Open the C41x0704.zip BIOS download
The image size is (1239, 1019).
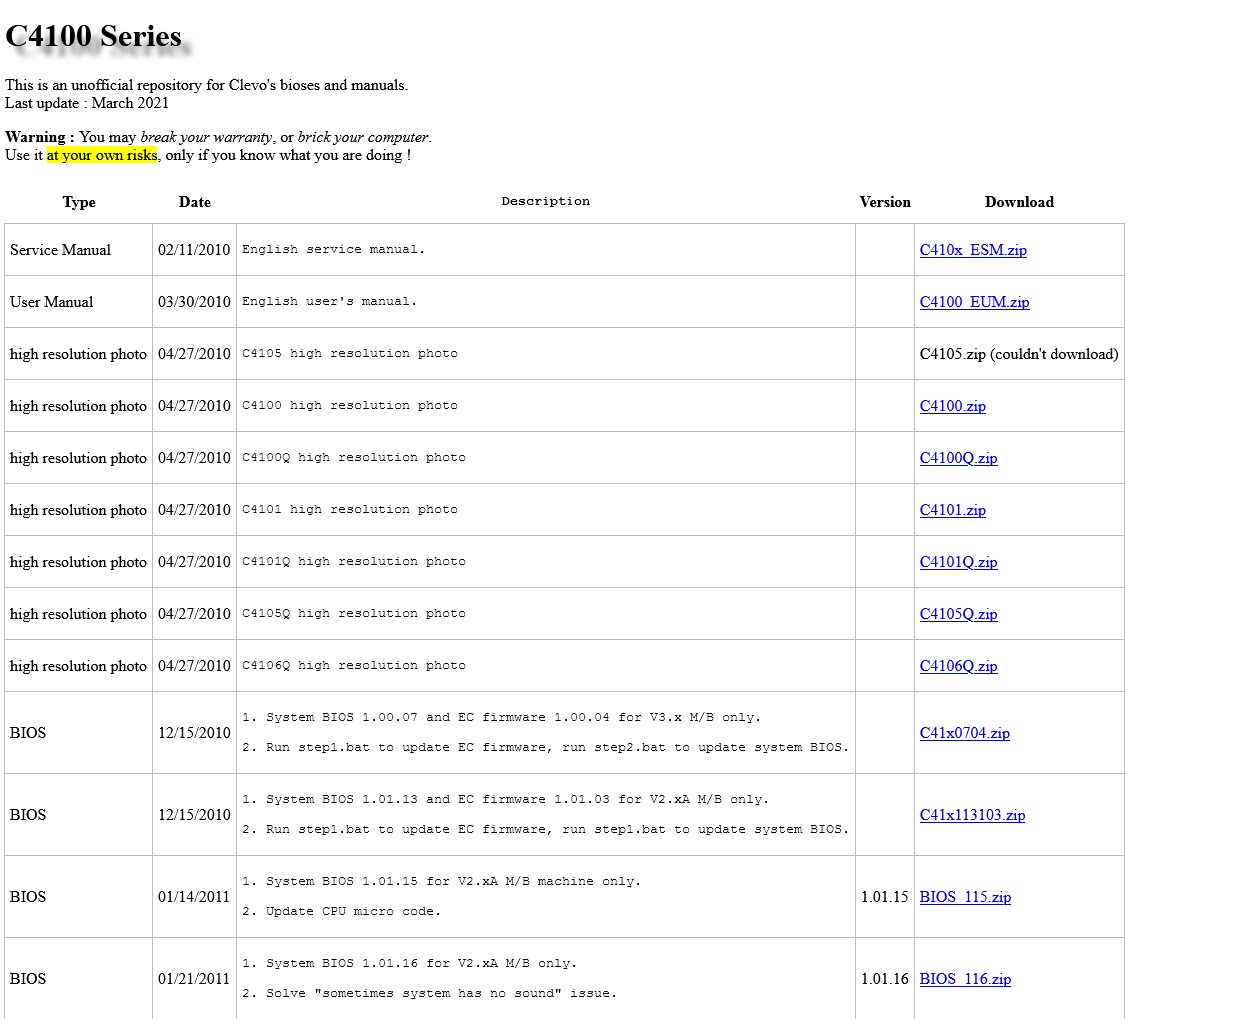(x=965, y=733)
